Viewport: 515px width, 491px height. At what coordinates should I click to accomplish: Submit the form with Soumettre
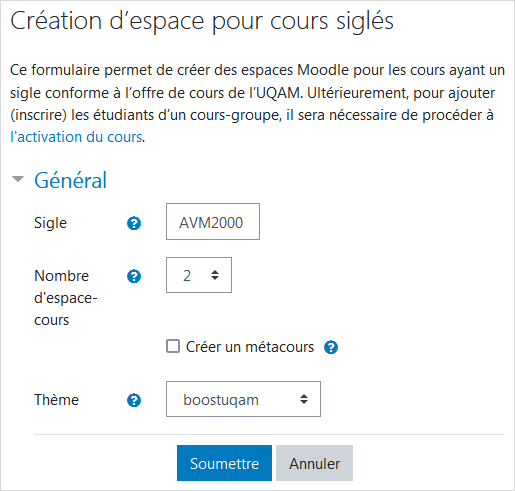224,463
